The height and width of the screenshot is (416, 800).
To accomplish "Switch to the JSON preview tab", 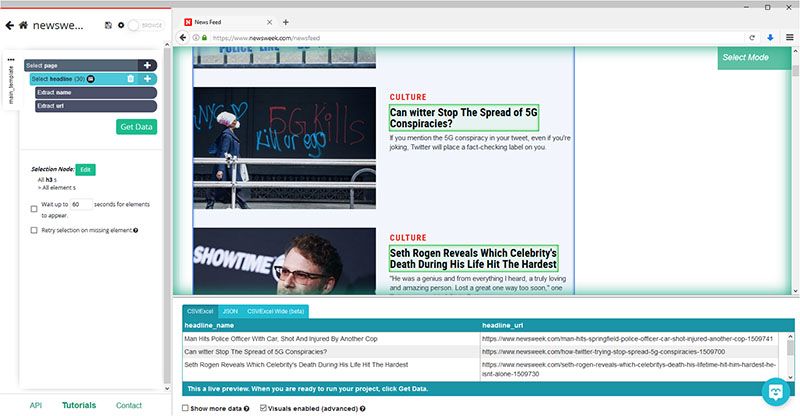I will point(230,311).
